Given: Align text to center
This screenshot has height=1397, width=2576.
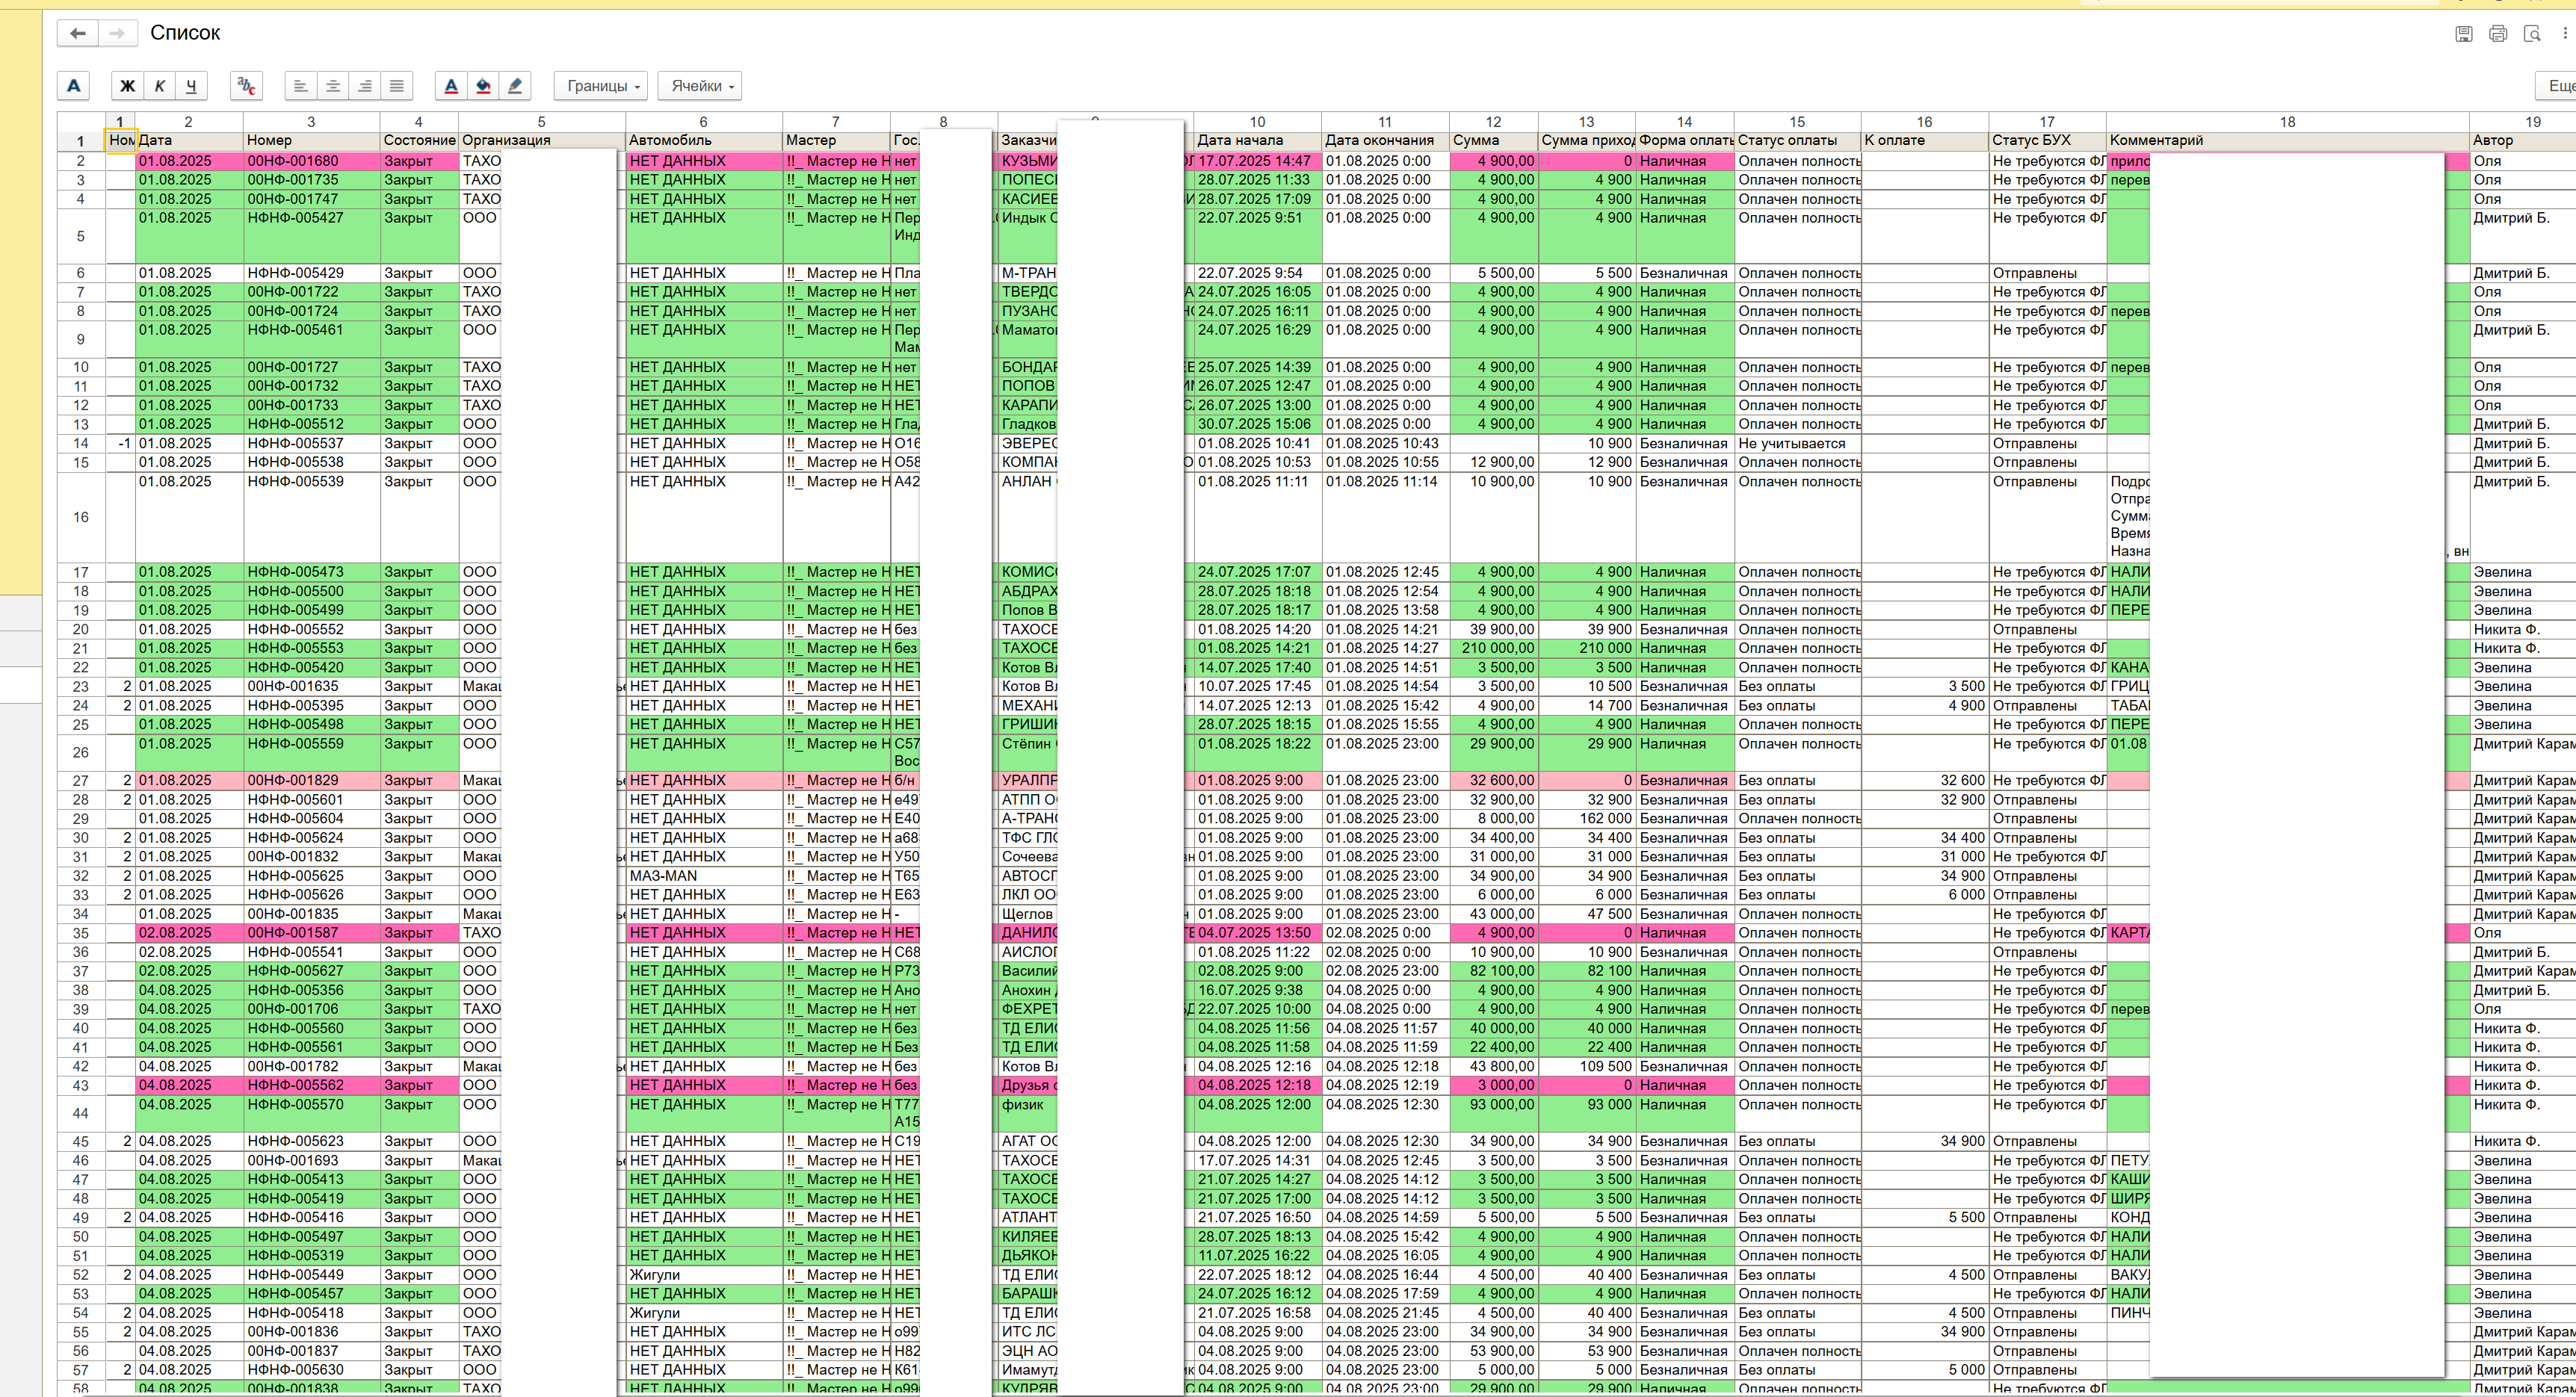Looking at the screenshot, I should point(332,86).
